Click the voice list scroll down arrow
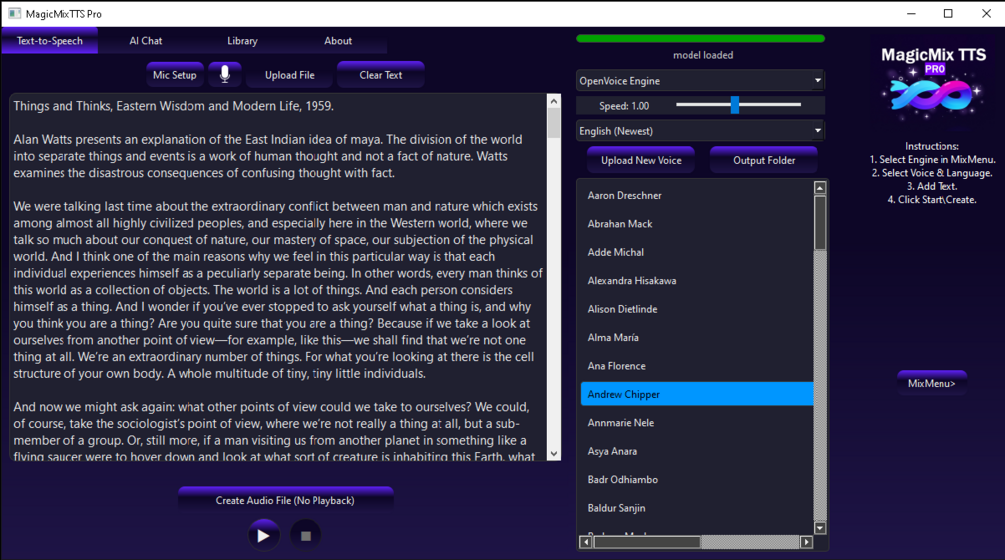This screenshot has height=560, width=1005. tap(820, 528)
